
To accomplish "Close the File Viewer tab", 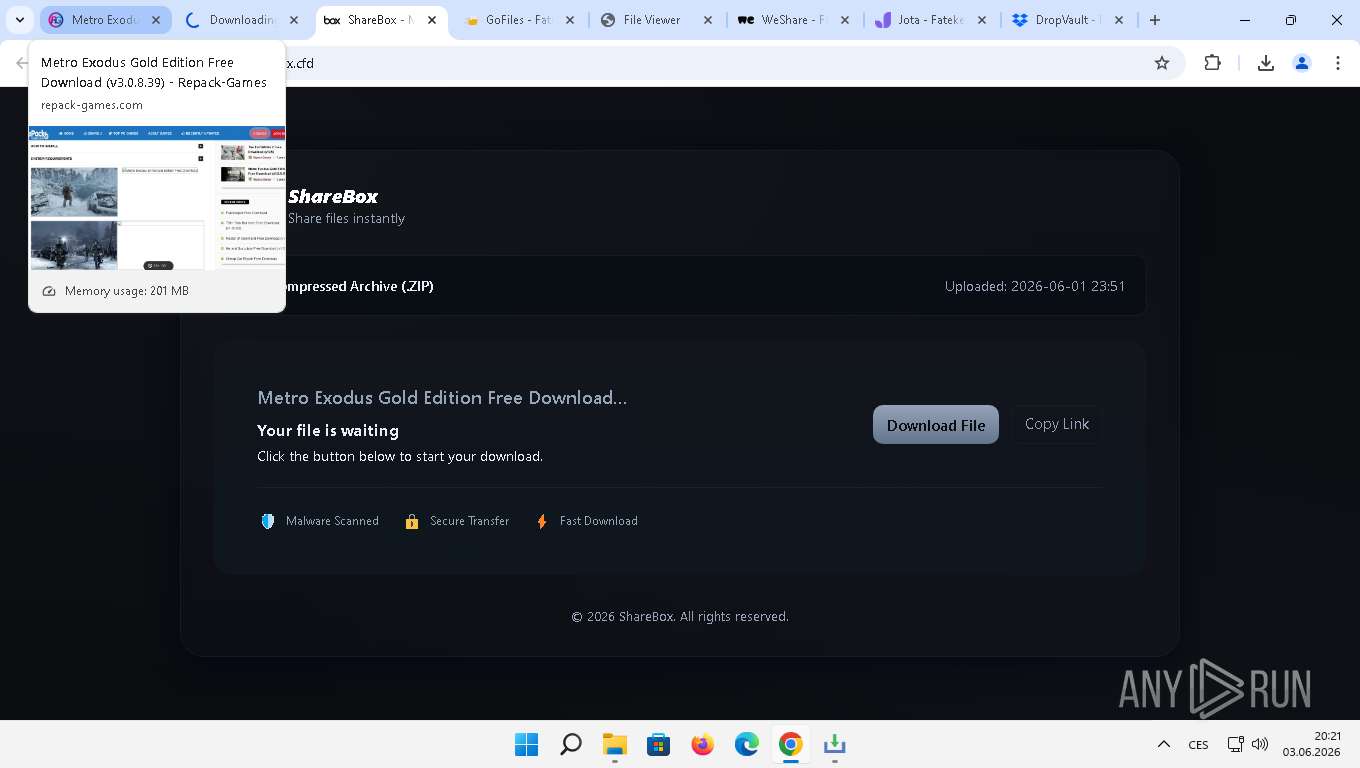I will [708, 20].
